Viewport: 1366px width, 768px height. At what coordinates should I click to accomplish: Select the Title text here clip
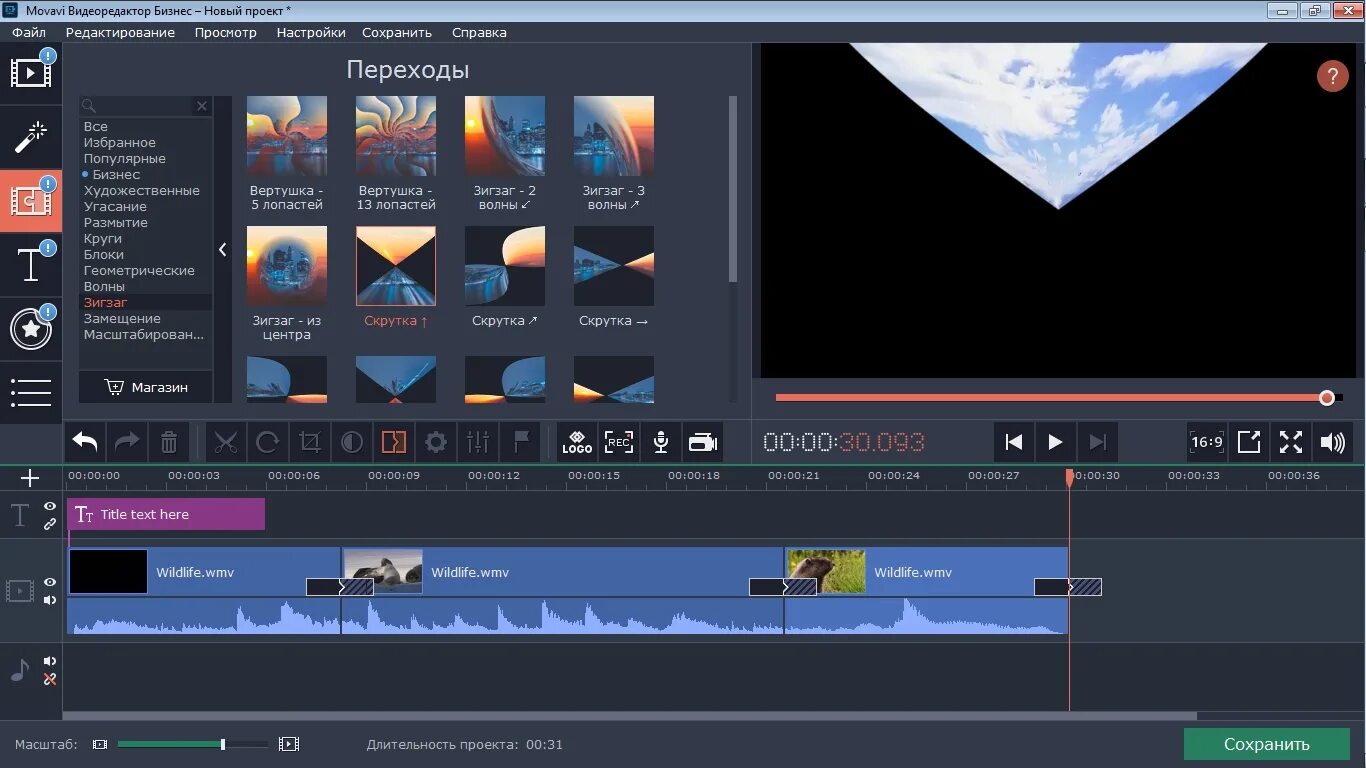click(166, 514)
